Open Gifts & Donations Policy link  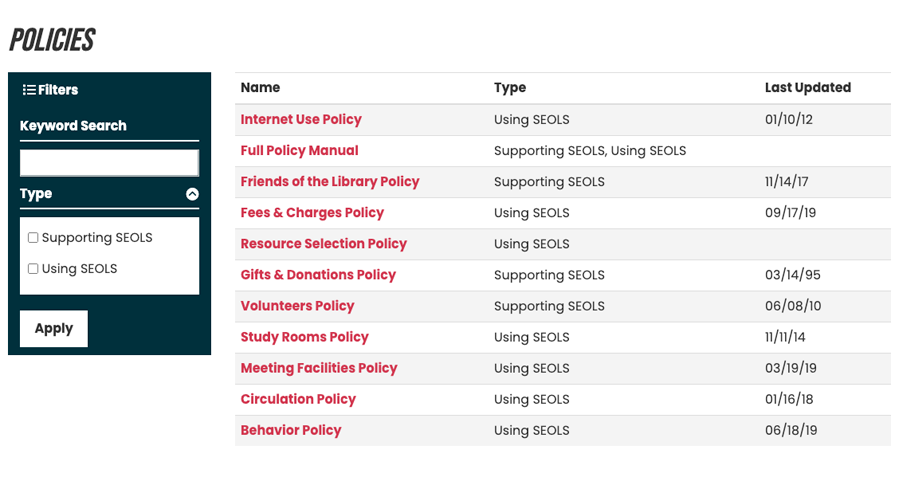(x=318, y=274)
